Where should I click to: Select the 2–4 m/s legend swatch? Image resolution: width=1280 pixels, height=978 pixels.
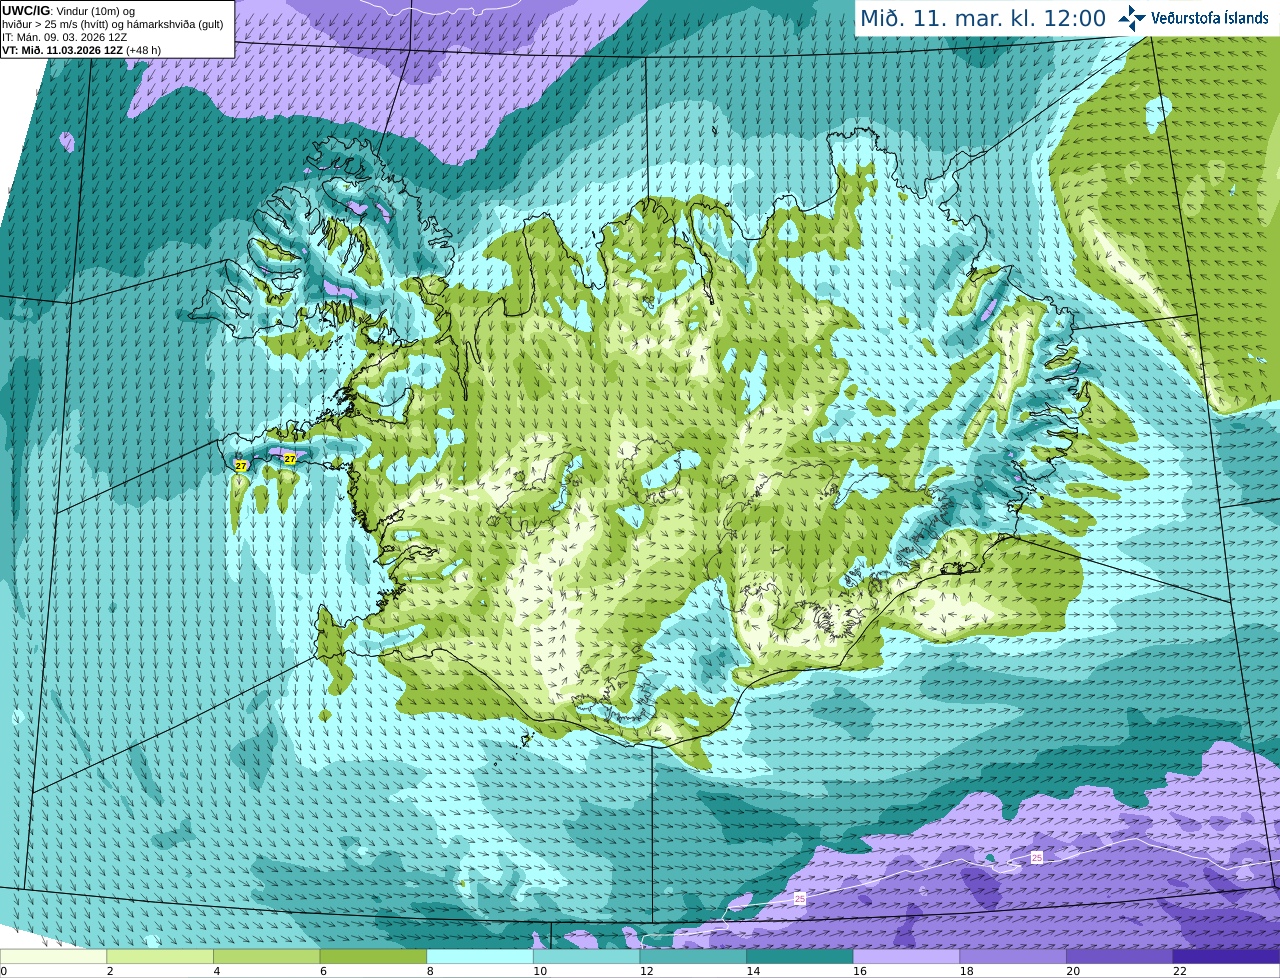160,957
